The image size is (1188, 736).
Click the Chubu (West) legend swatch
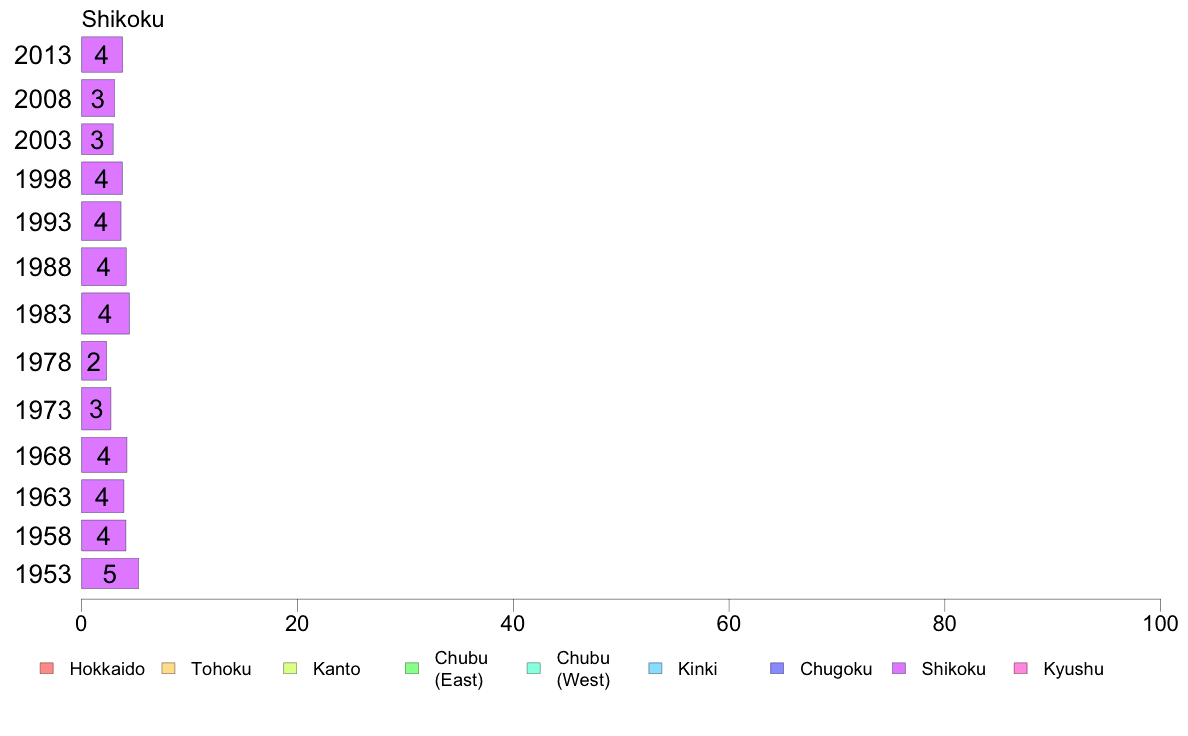click(x=533, y=669)
